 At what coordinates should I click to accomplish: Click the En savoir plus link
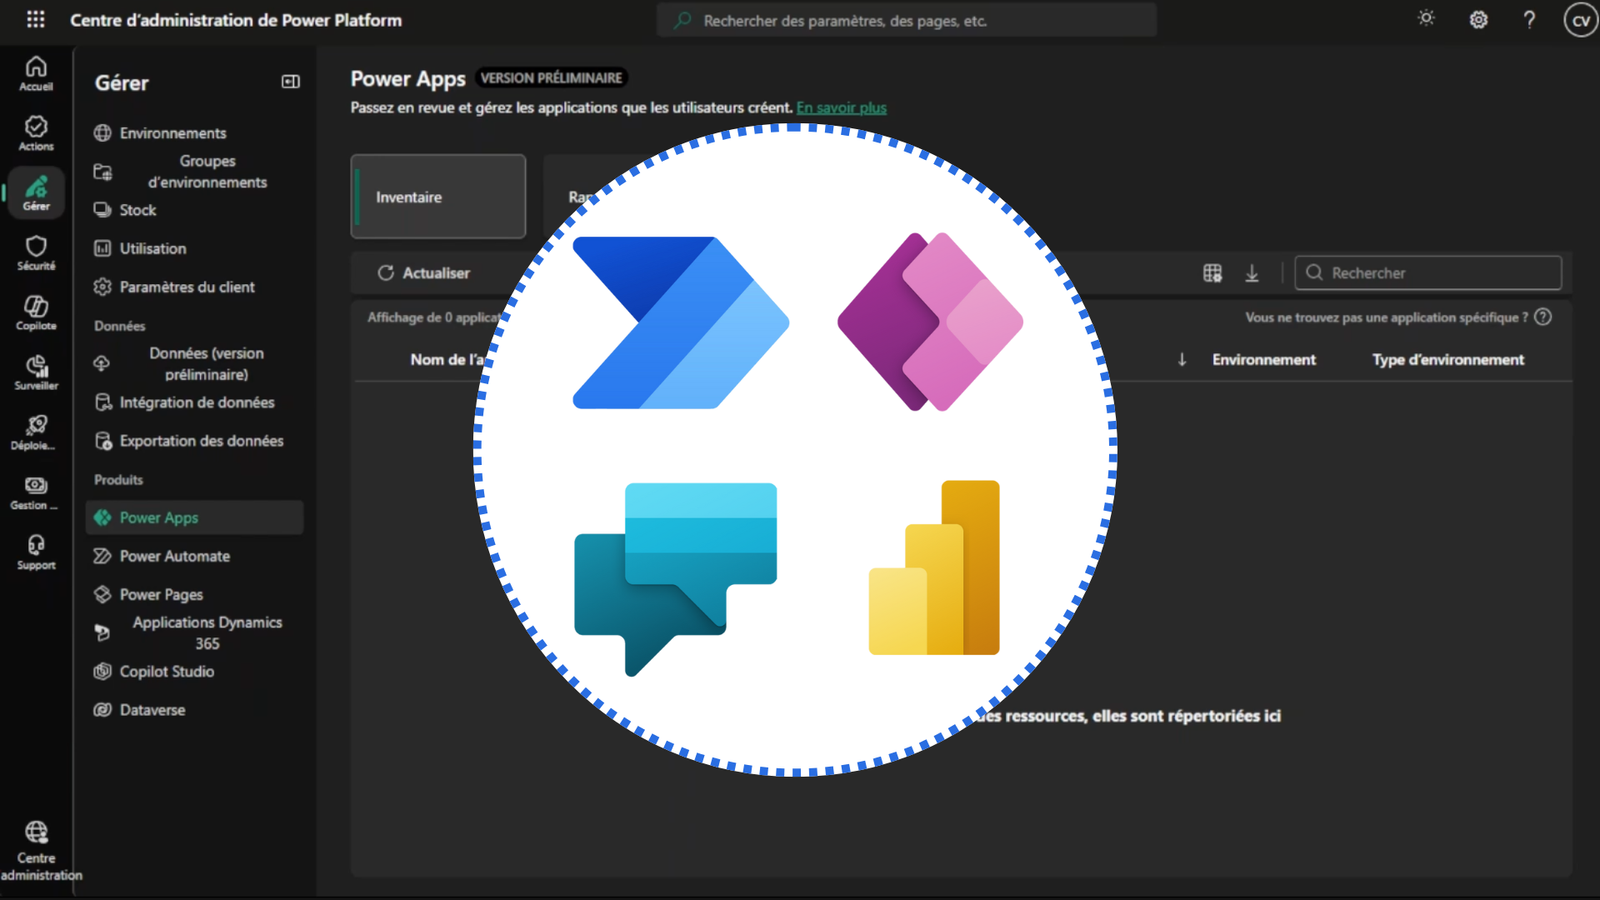click(x=841, y=107)
